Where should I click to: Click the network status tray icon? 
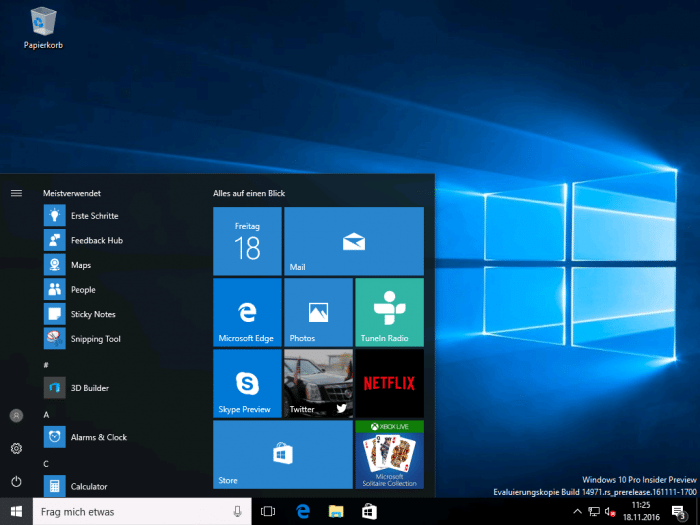click(594, 512)
